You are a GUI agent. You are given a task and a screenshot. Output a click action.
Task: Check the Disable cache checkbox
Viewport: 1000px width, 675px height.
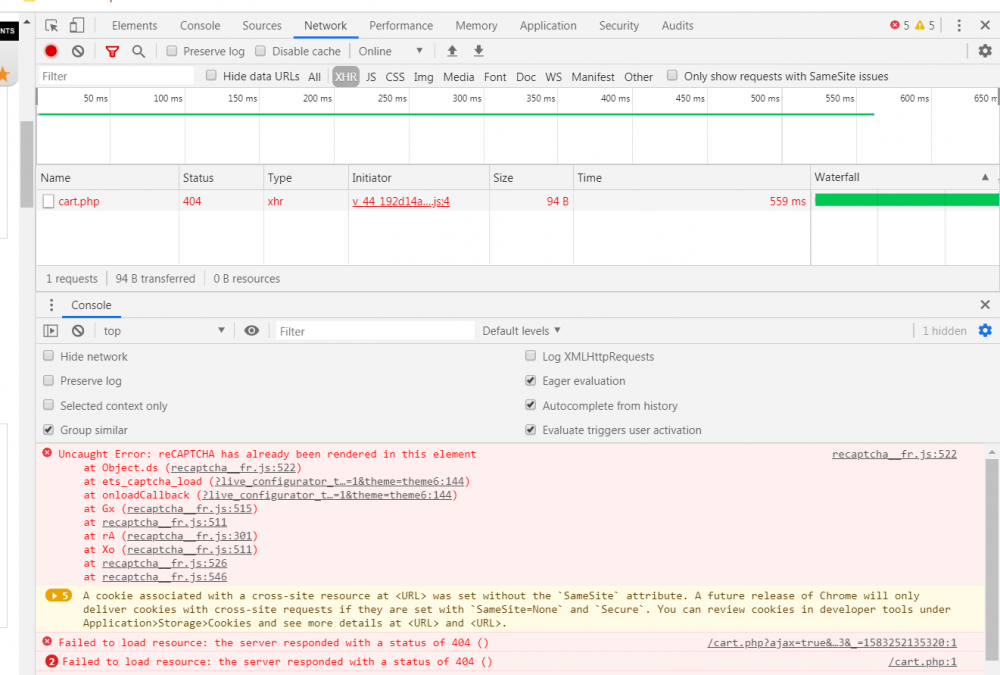261,51
